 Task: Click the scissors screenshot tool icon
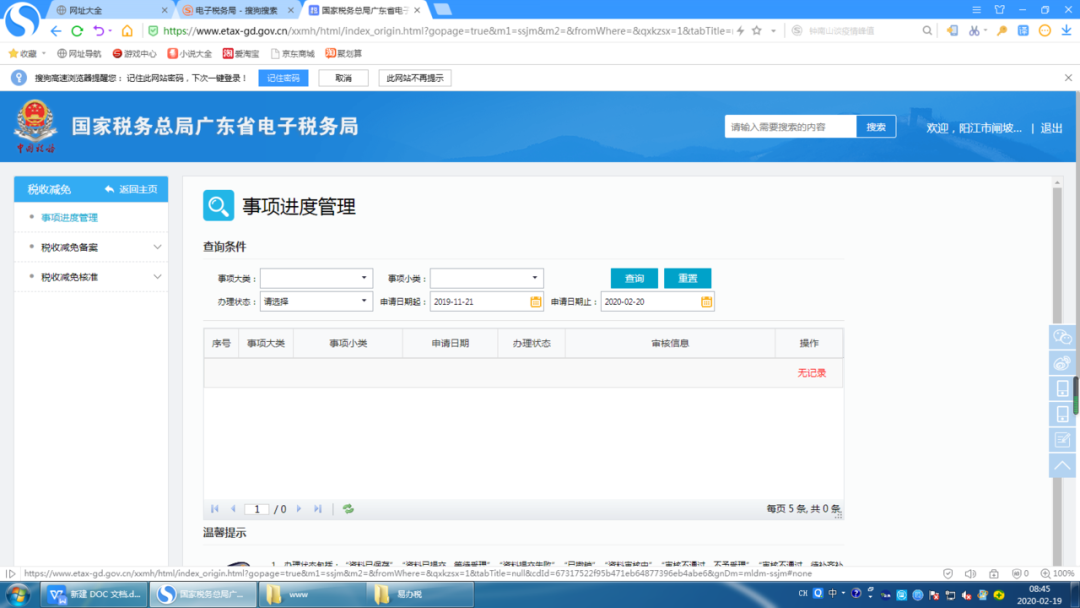click(973, 31)
